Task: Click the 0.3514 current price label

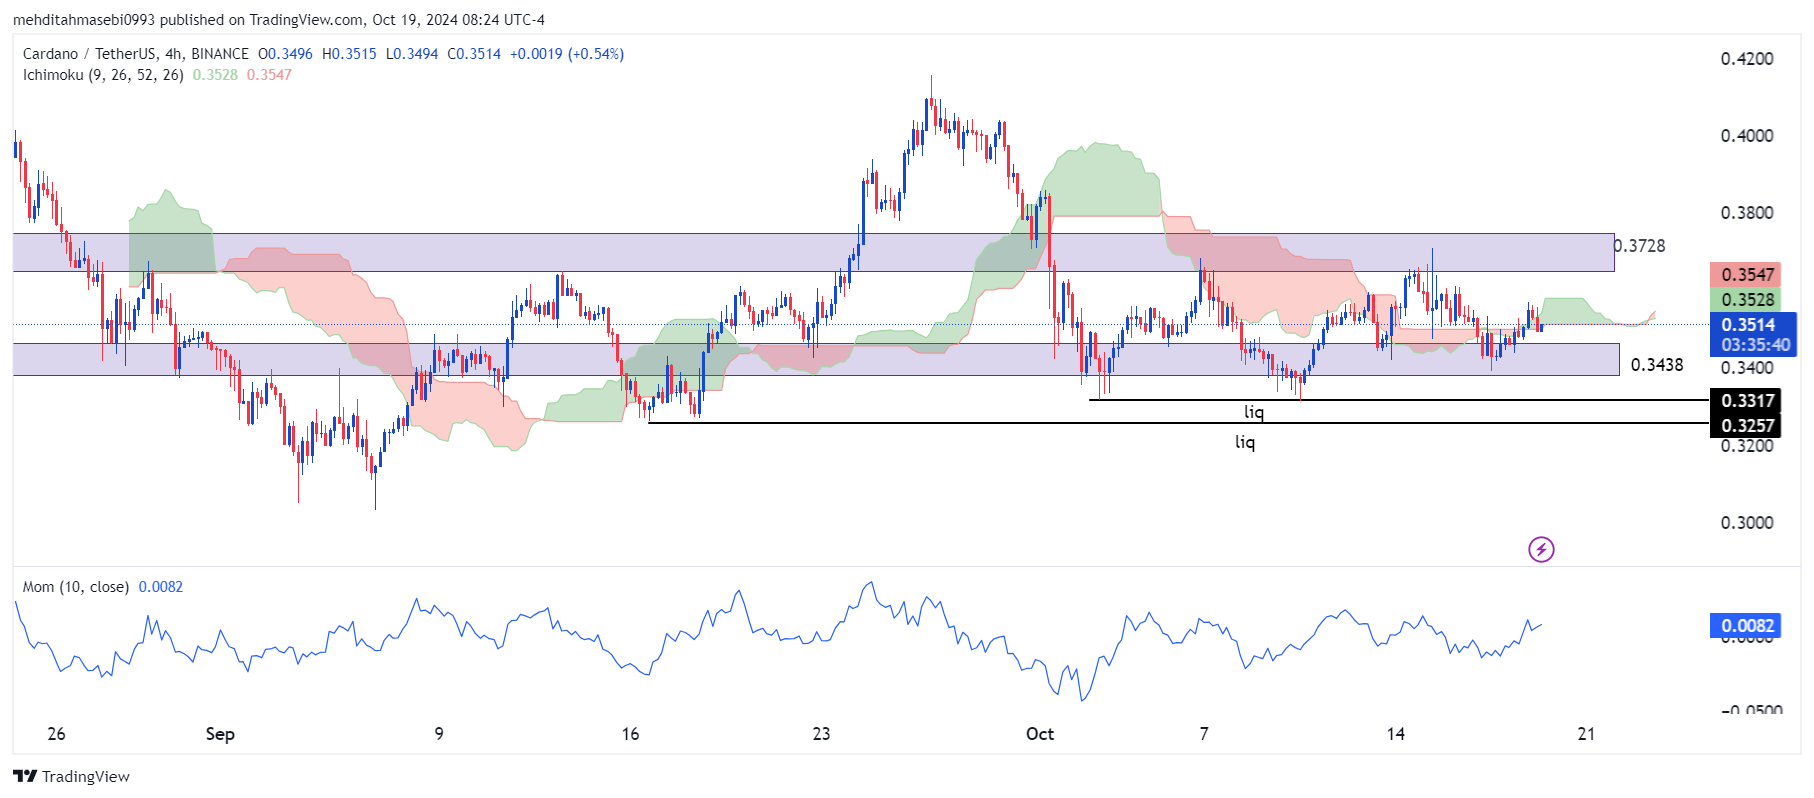Action: click(x=1748, y=324)
